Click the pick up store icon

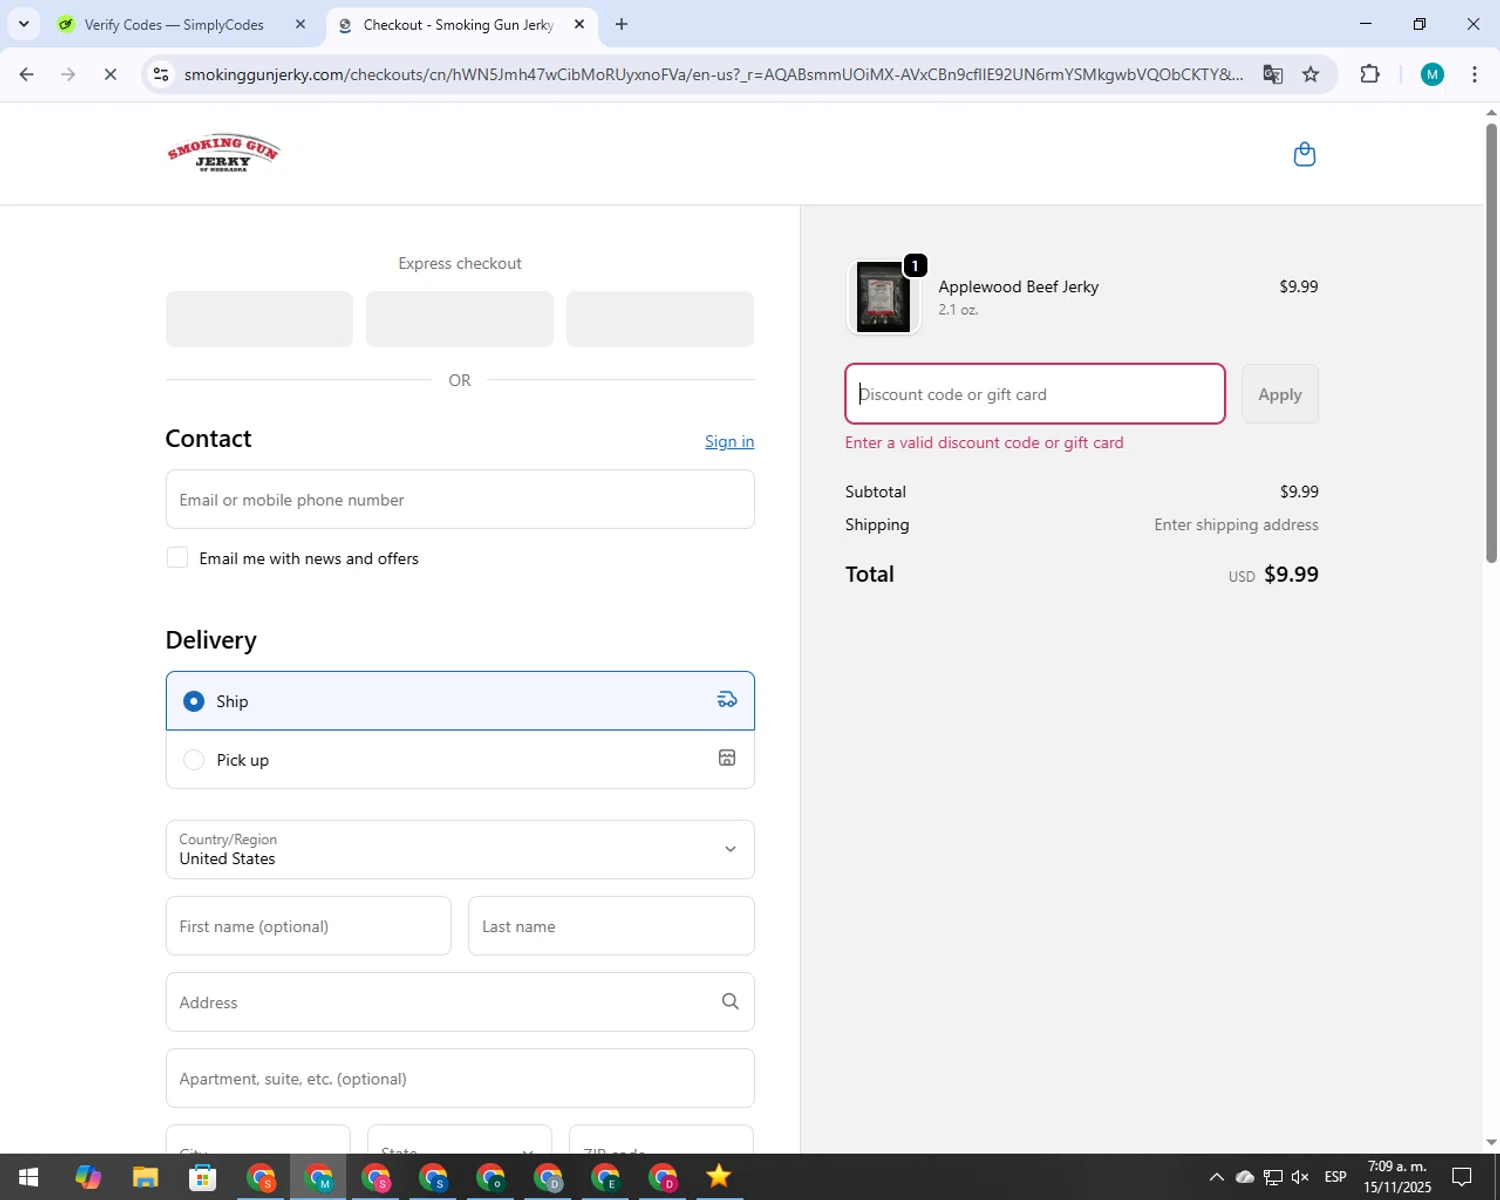point(727,758)
